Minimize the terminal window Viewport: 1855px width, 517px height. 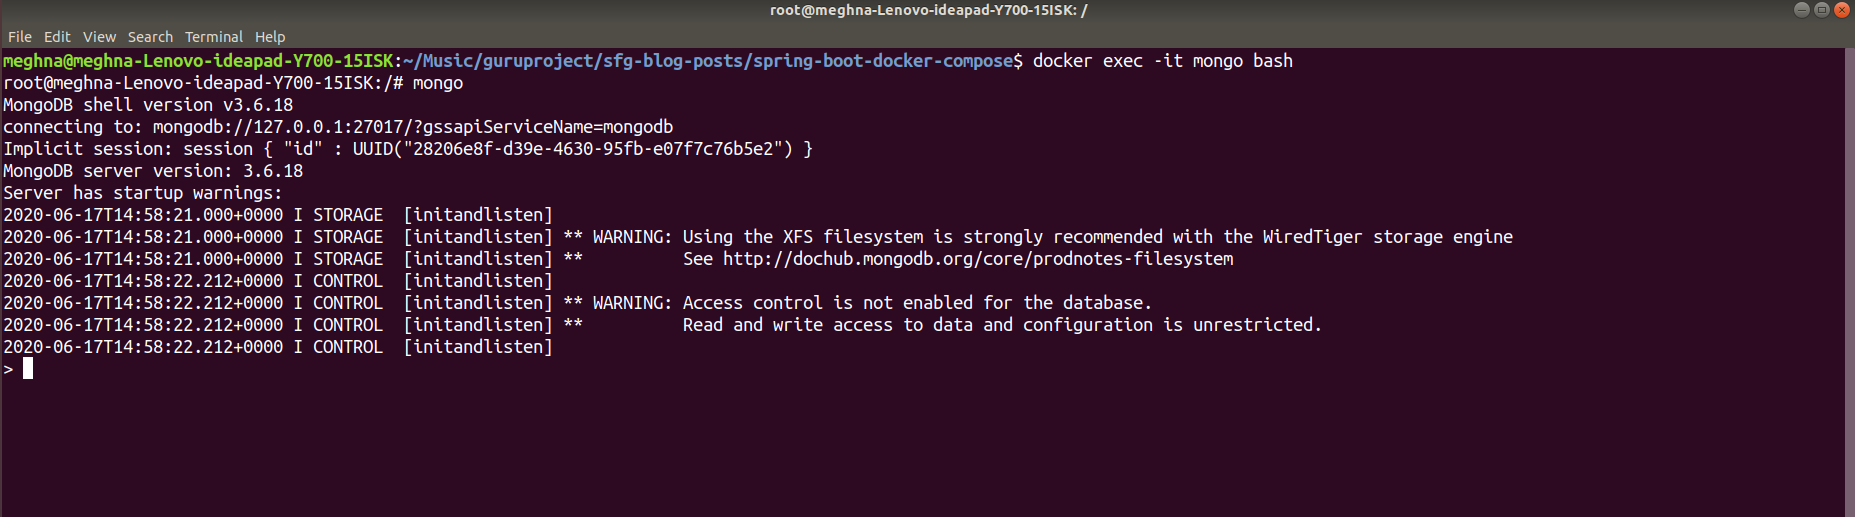click(1801, 10)
